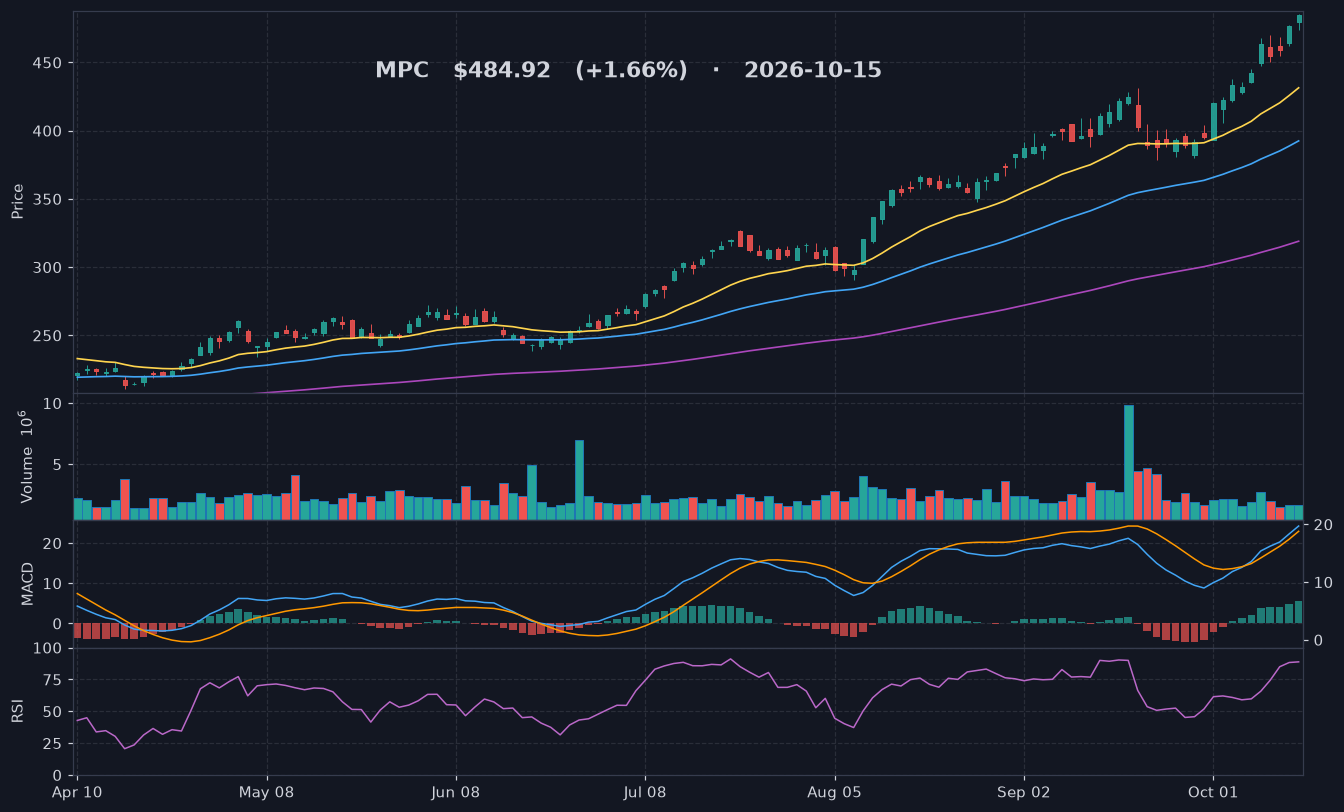Image resolution: width=1344 pixels, height=812 pixels.
Task: Click the (+1.66%) change value in the title
Action: coord(631,71)
